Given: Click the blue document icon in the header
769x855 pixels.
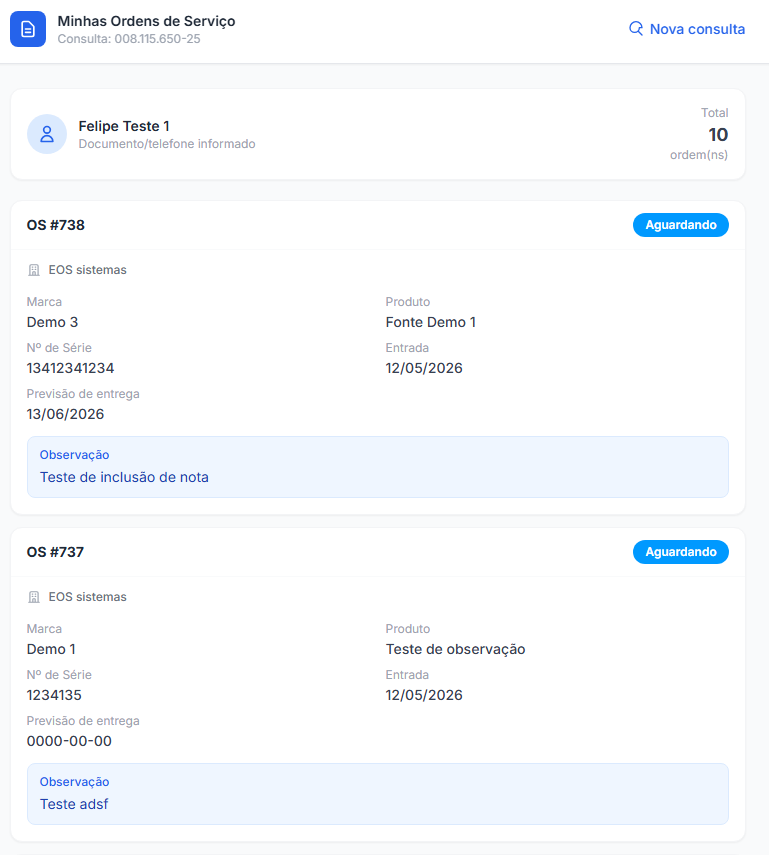Looking at the screenshot, I should tap(28, 29).
